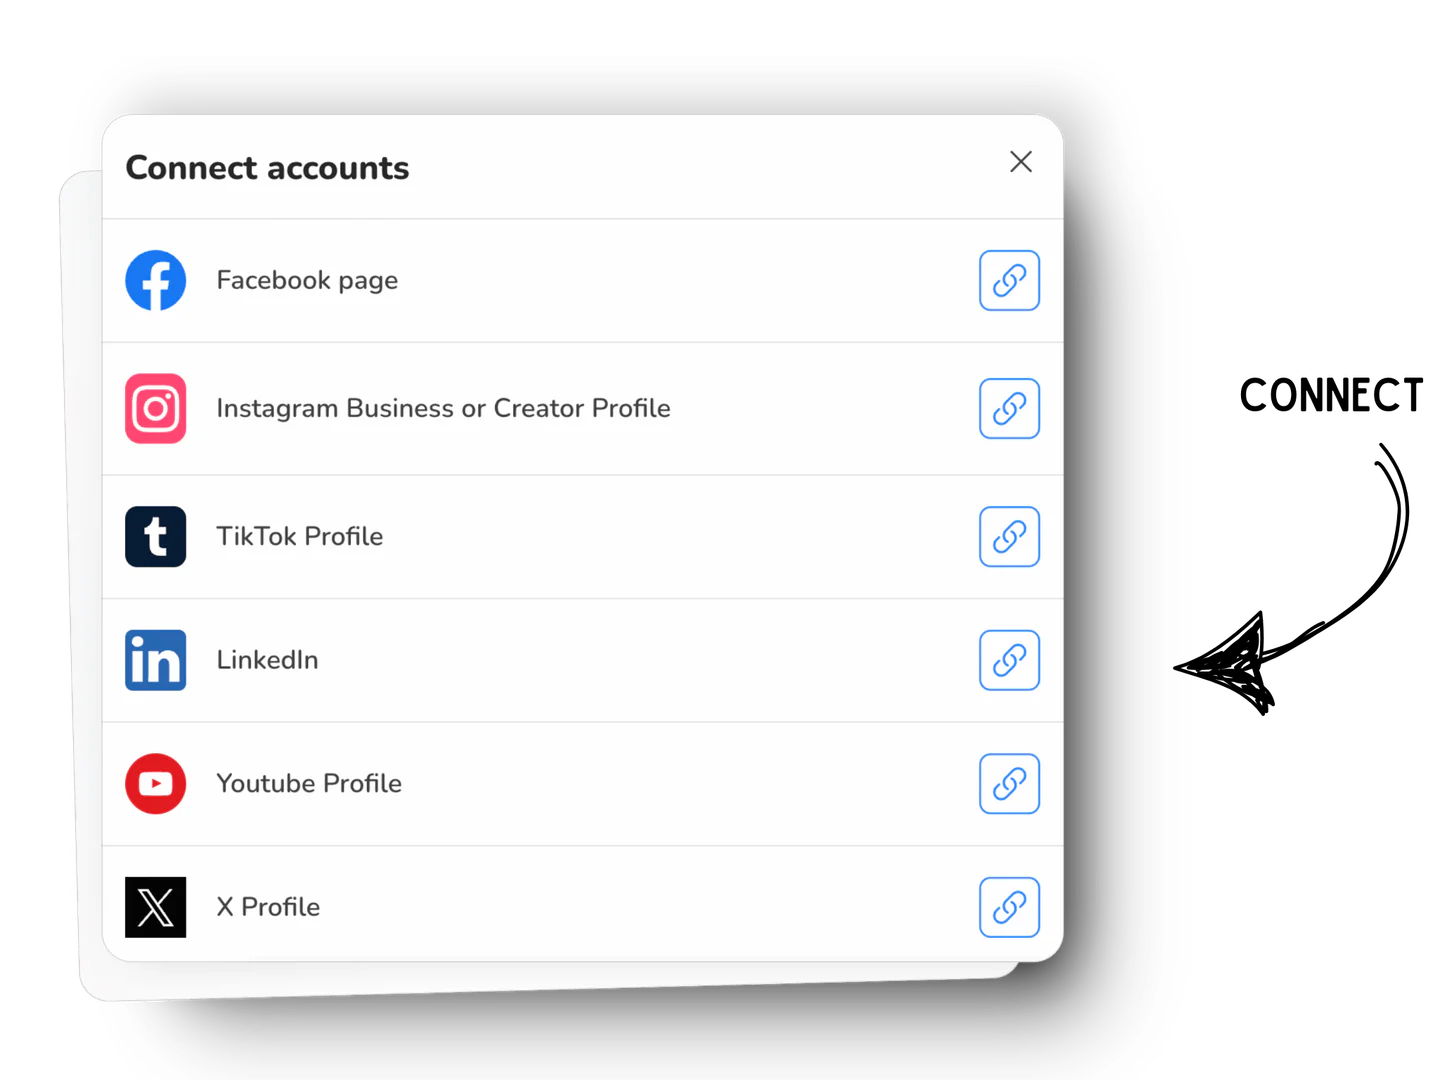The image size is (1440, 1080).
Task: Choose the 'TikTok Profile' label
Action: pyautogui.click(x=299, y=537)
